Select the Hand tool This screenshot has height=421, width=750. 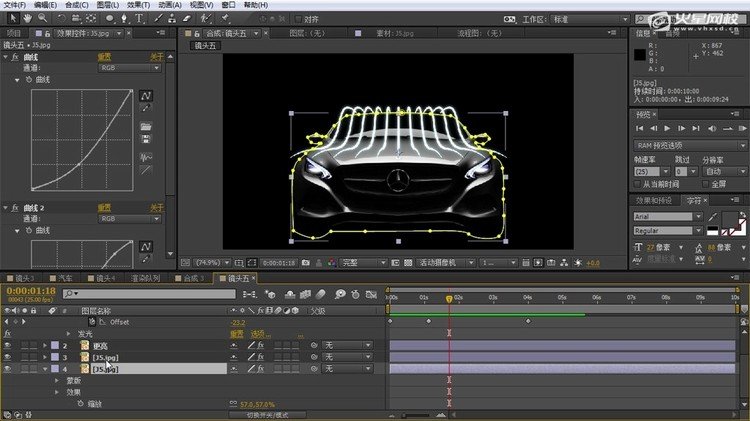pyautogui.click(x=28, y=18)
